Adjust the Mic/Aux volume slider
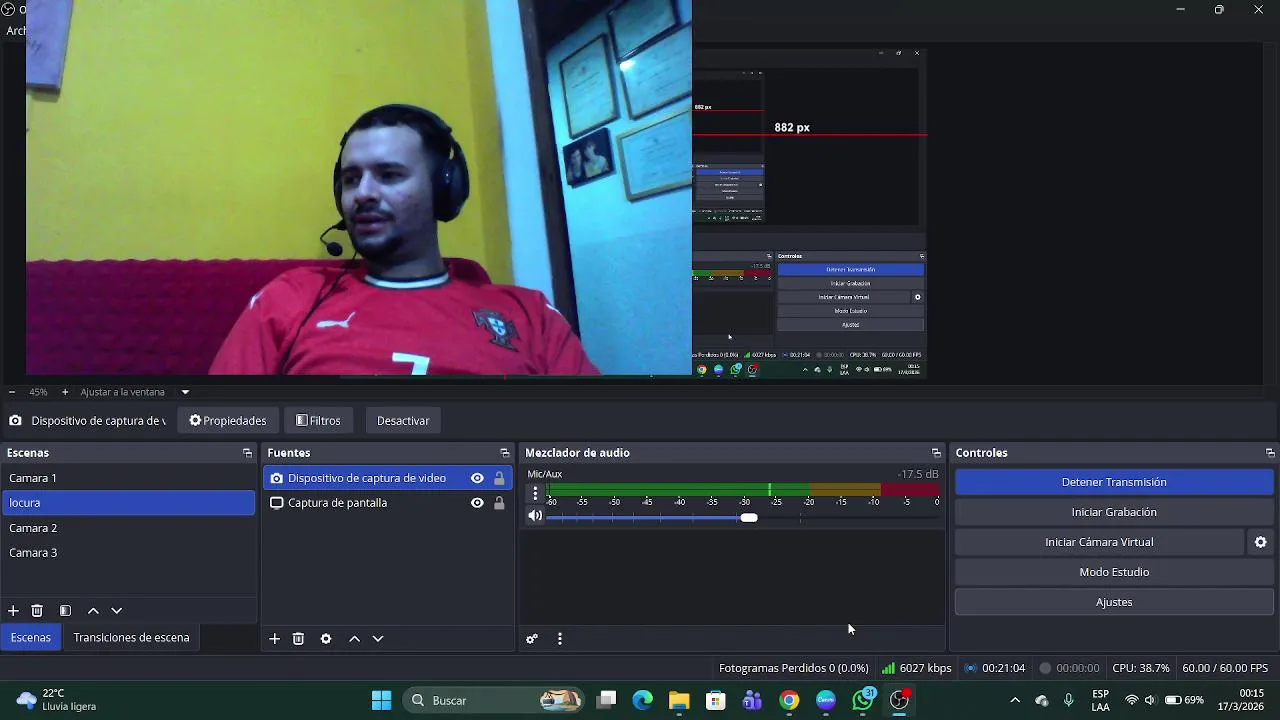This screenshot has height=720, width=1280. [x=749, y=517]
